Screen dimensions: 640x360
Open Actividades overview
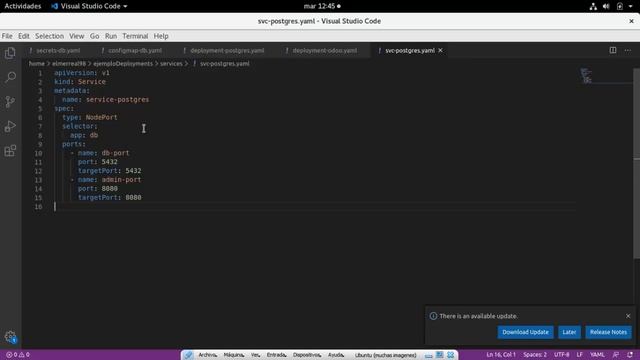(x=23, y=6)
